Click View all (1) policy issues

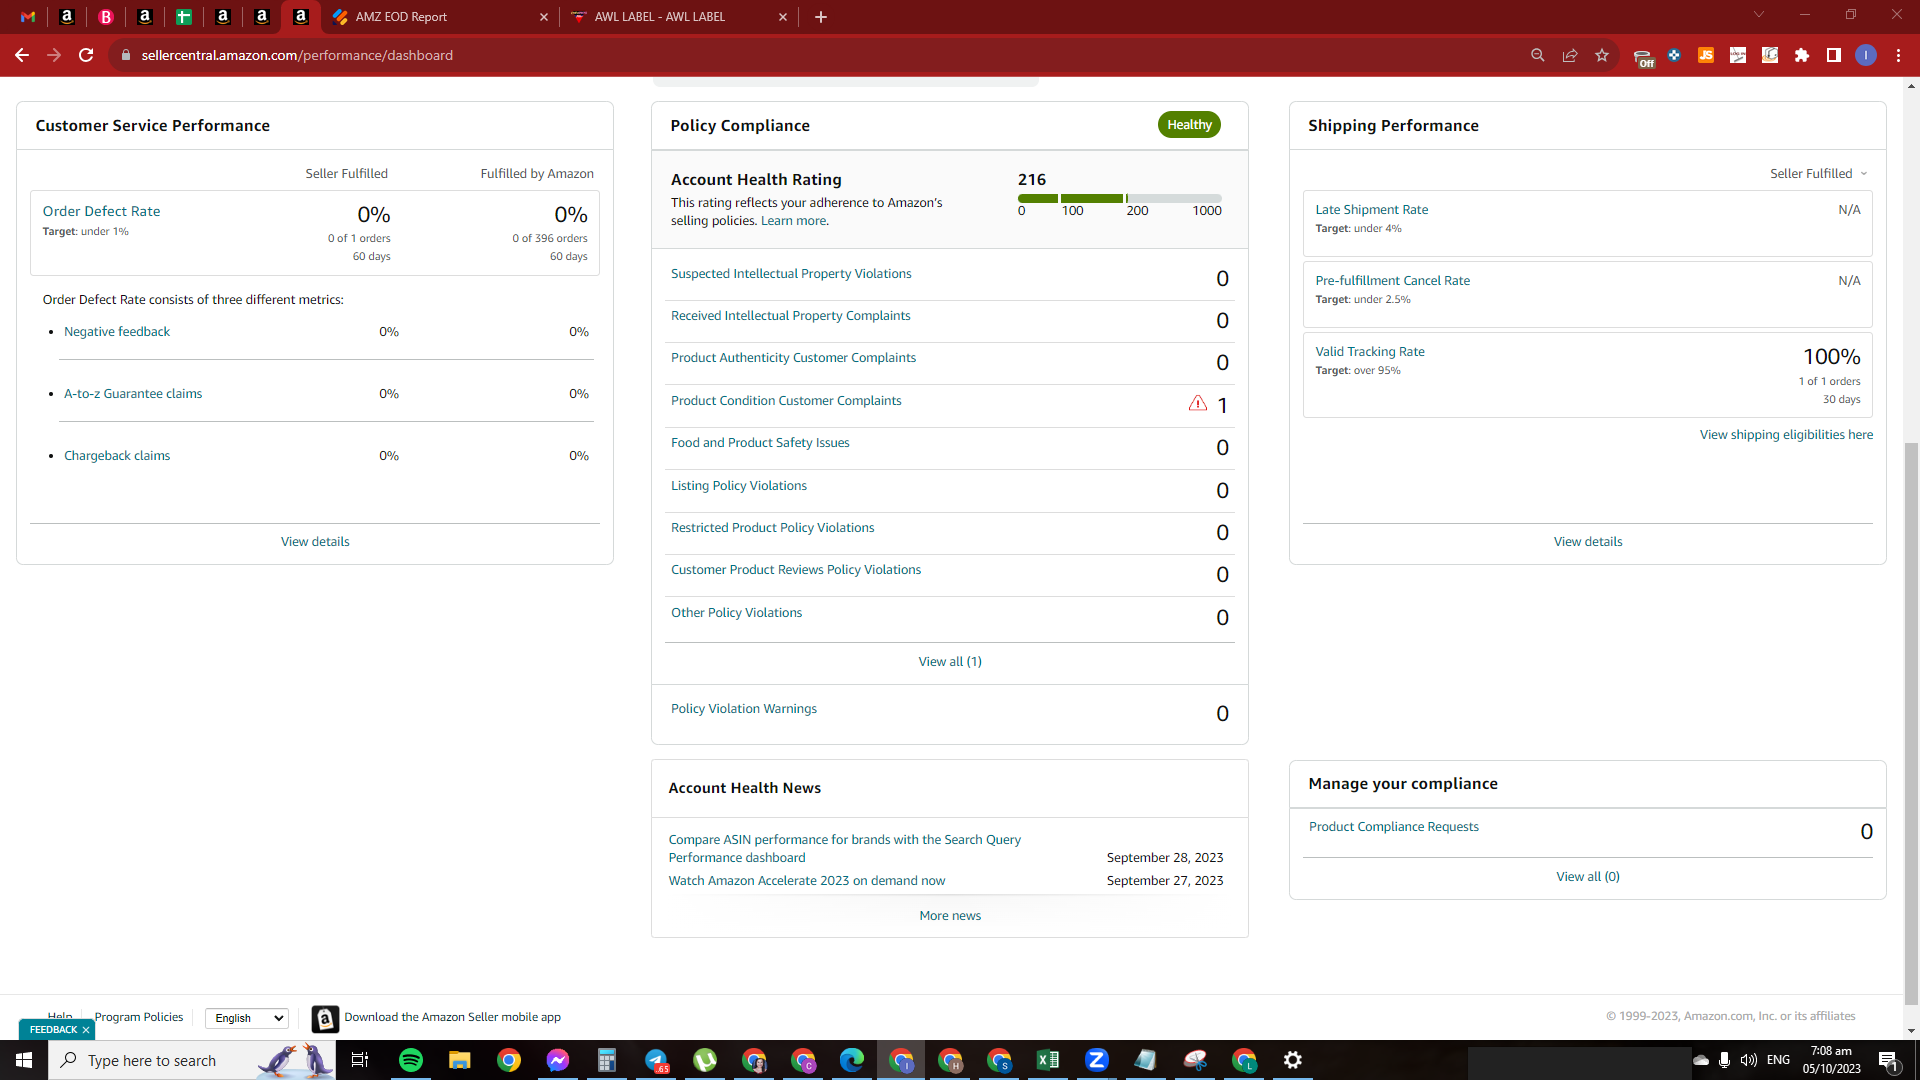point(950,662)
